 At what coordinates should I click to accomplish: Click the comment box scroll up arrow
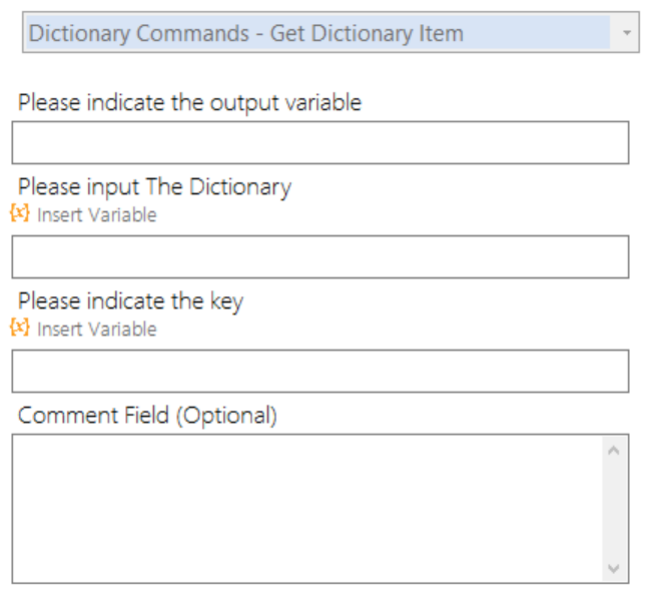point(614,450)
